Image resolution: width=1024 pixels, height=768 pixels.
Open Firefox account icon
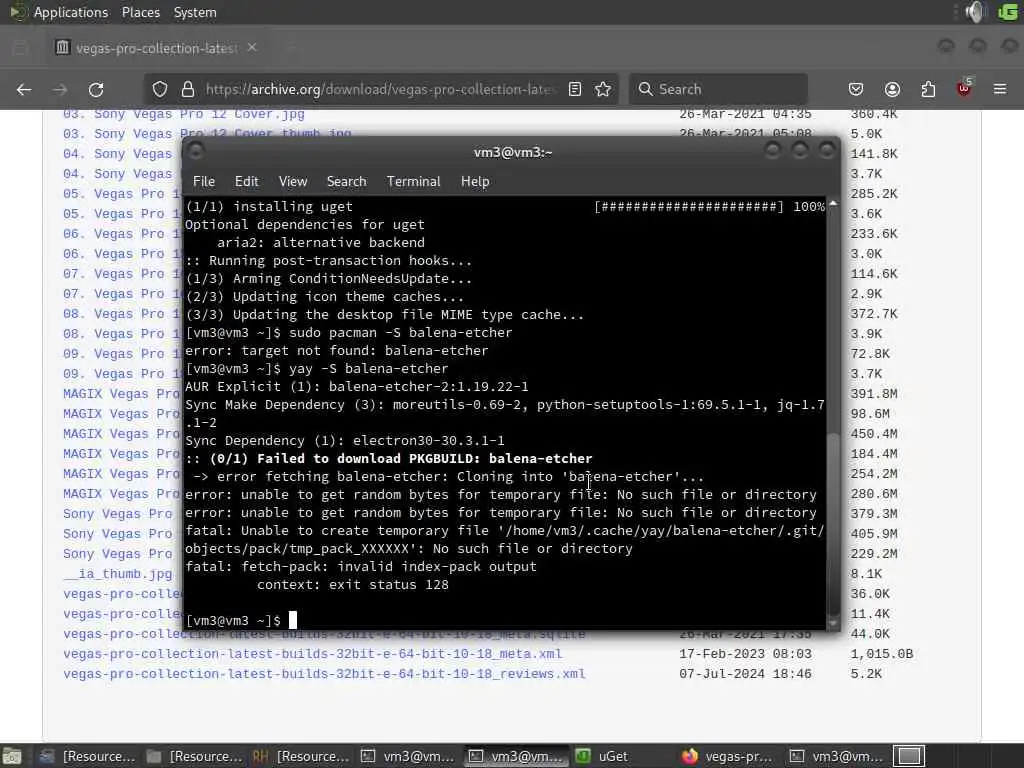(x=892, y=89)
